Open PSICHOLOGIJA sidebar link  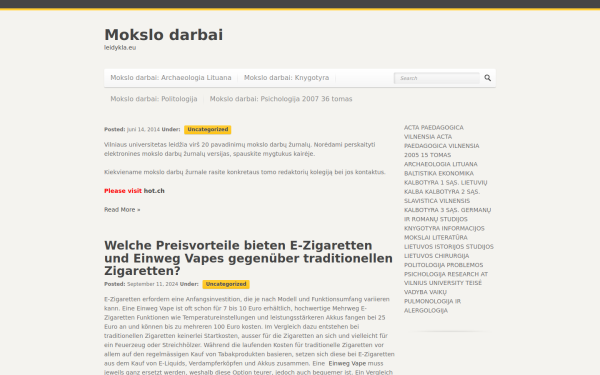click(x=425, y=274)
